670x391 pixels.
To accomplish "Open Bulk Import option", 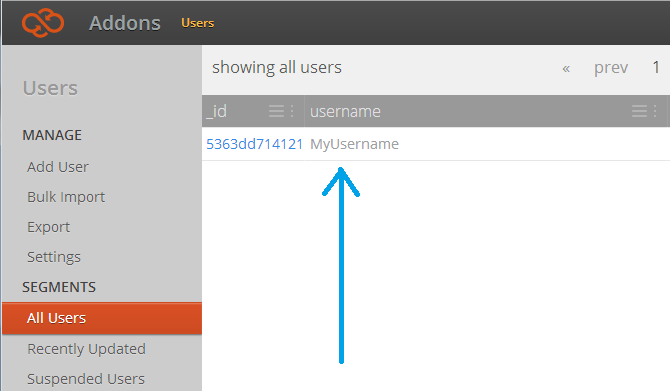I will point(66,197).
